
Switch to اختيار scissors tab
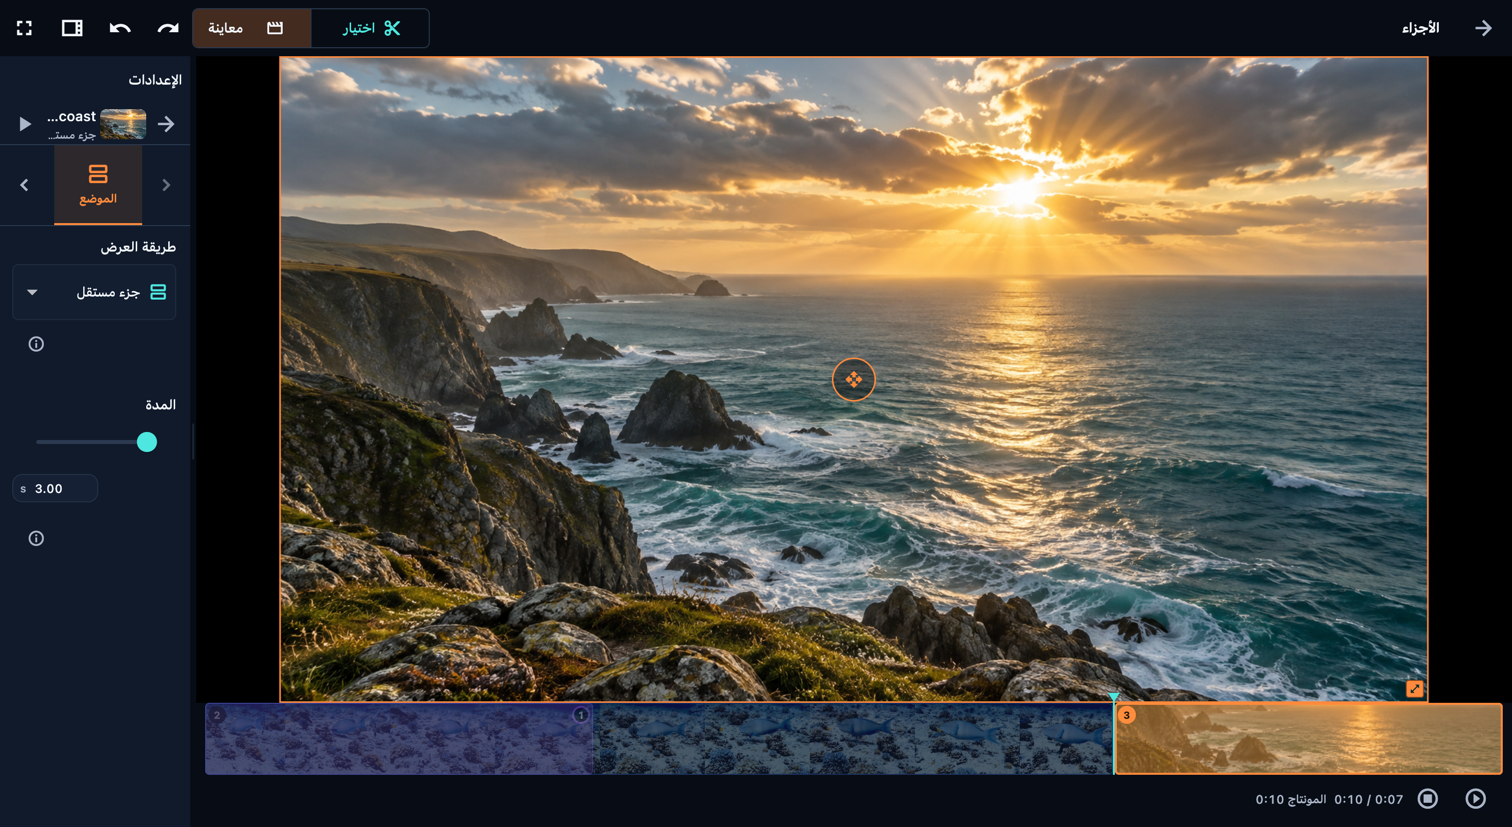(x=371, y=28)
